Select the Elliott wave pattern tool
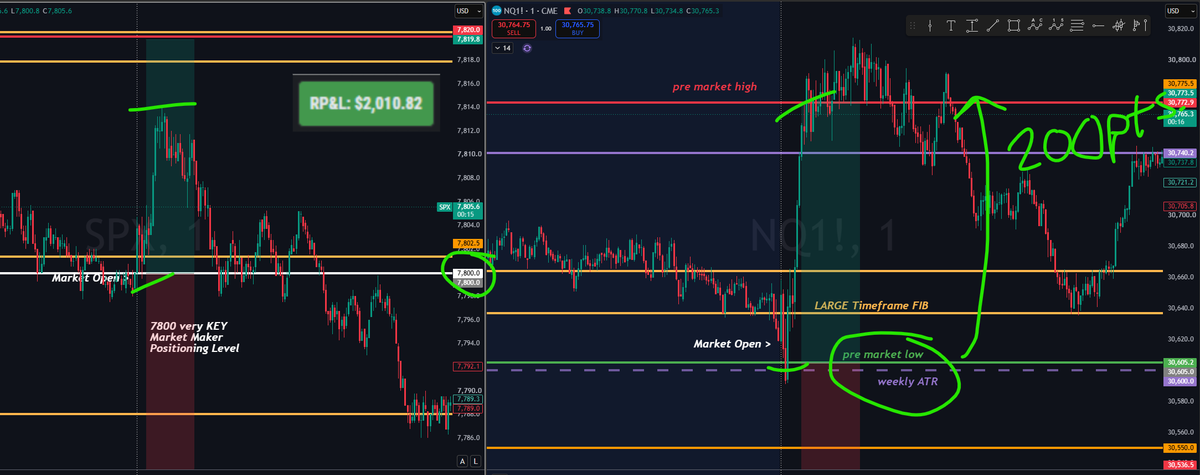Image resolution: width=1200 pixels, height=475 pixels. point(1056,26)
